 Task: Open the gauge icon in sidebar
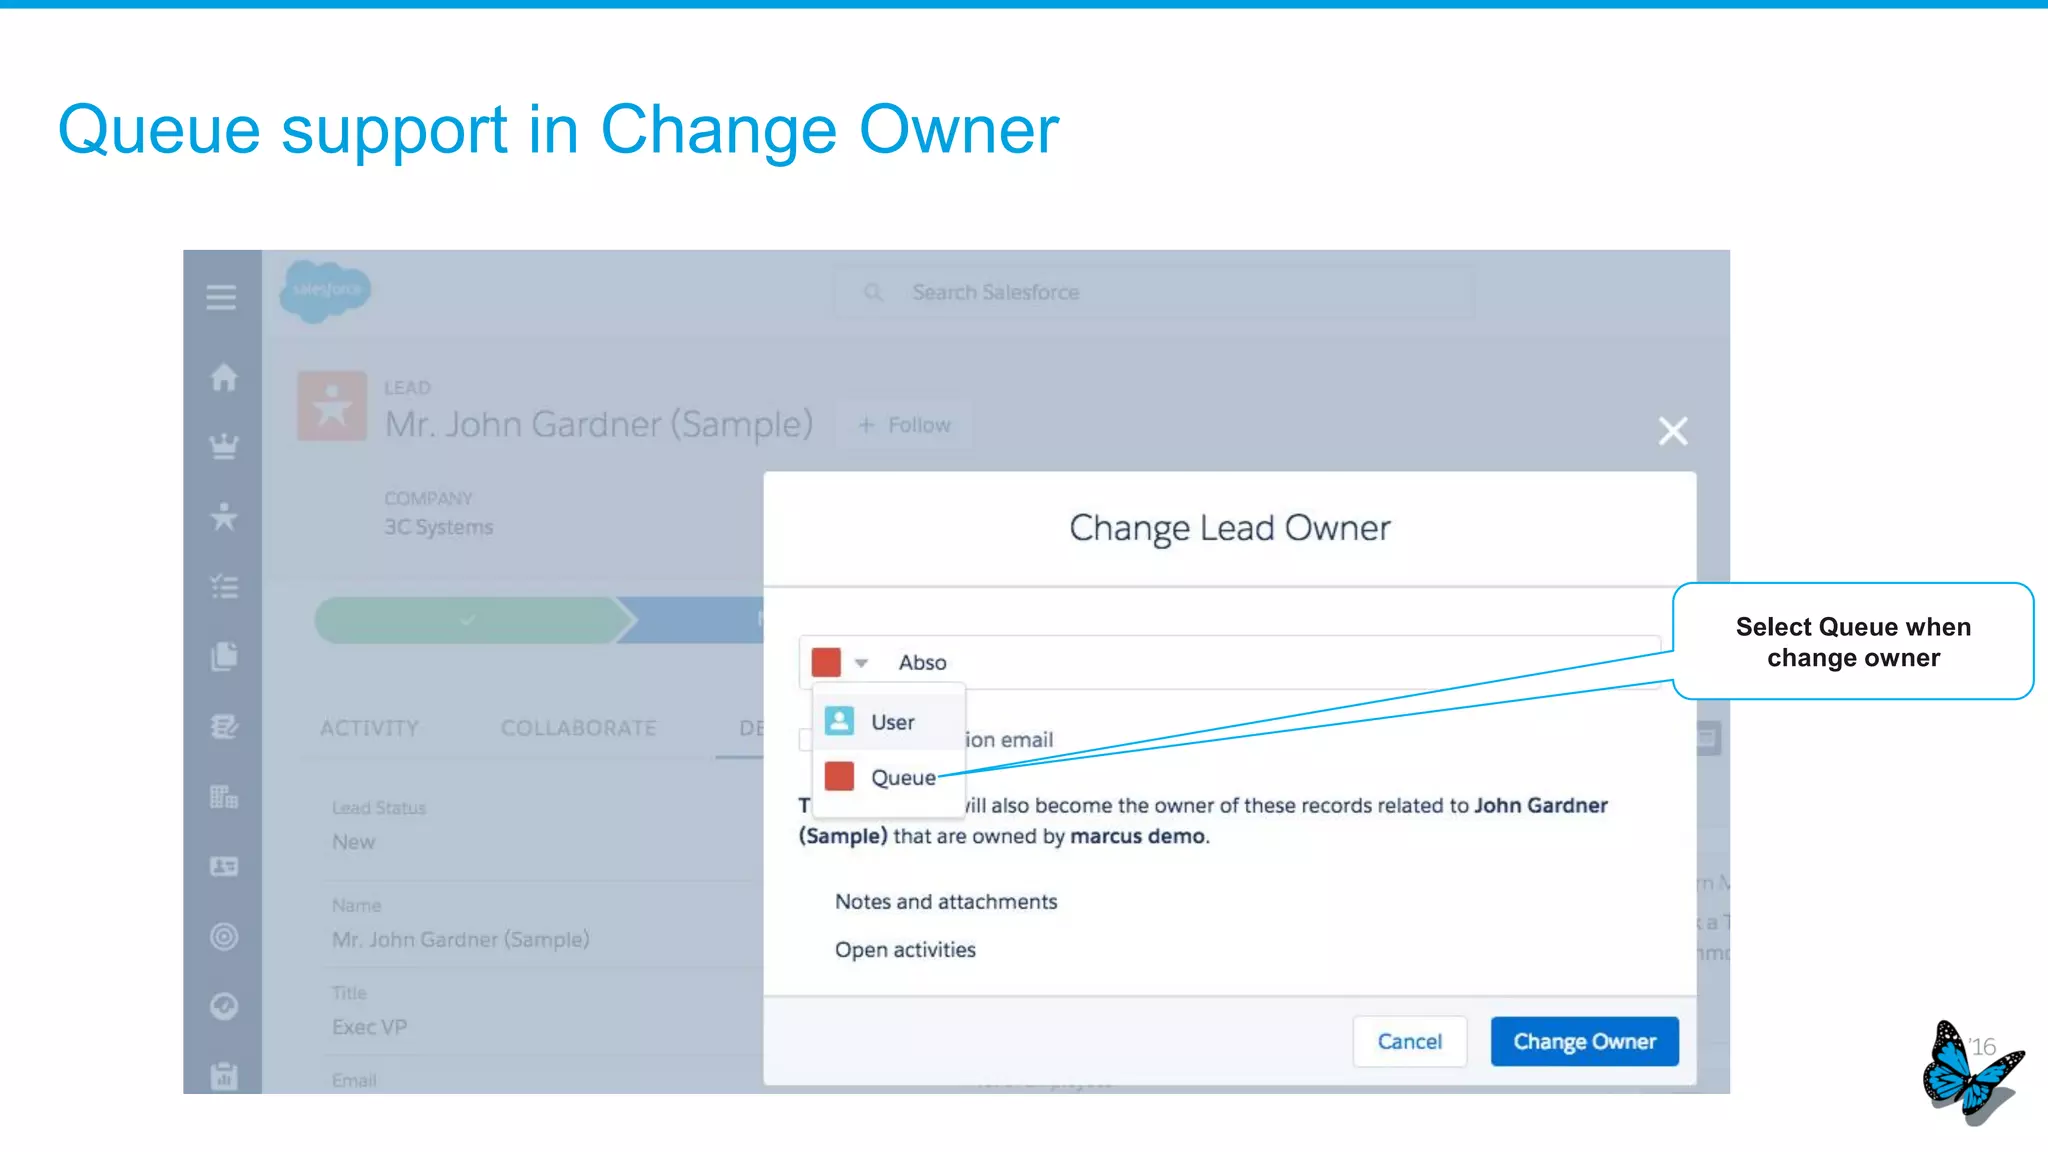pos(224,1006)
